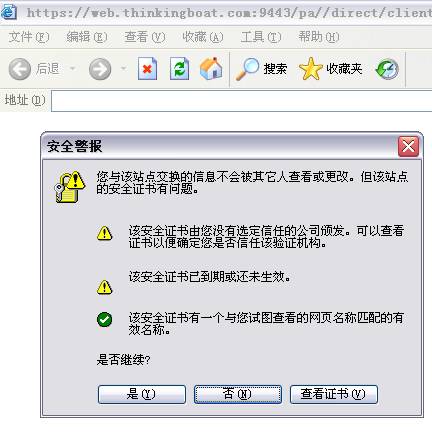Open the 收藏(A) menu
Image resolution: width=432 pixels, height=435 pixels.
click(203, 37)
